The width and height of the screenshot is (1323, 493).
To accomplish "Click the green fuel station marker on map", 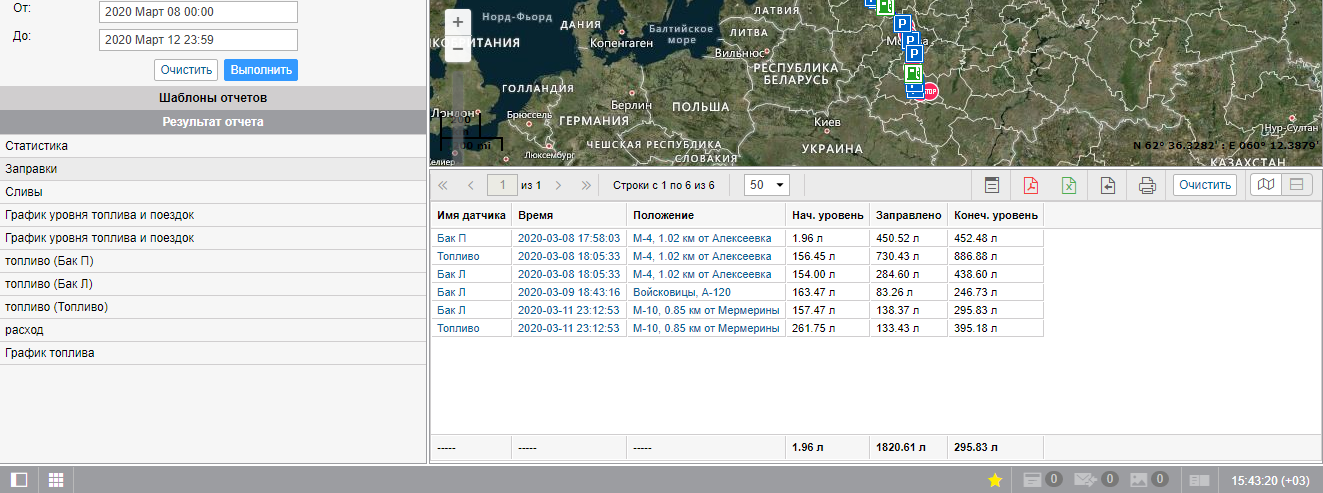I will click(913, 73).
